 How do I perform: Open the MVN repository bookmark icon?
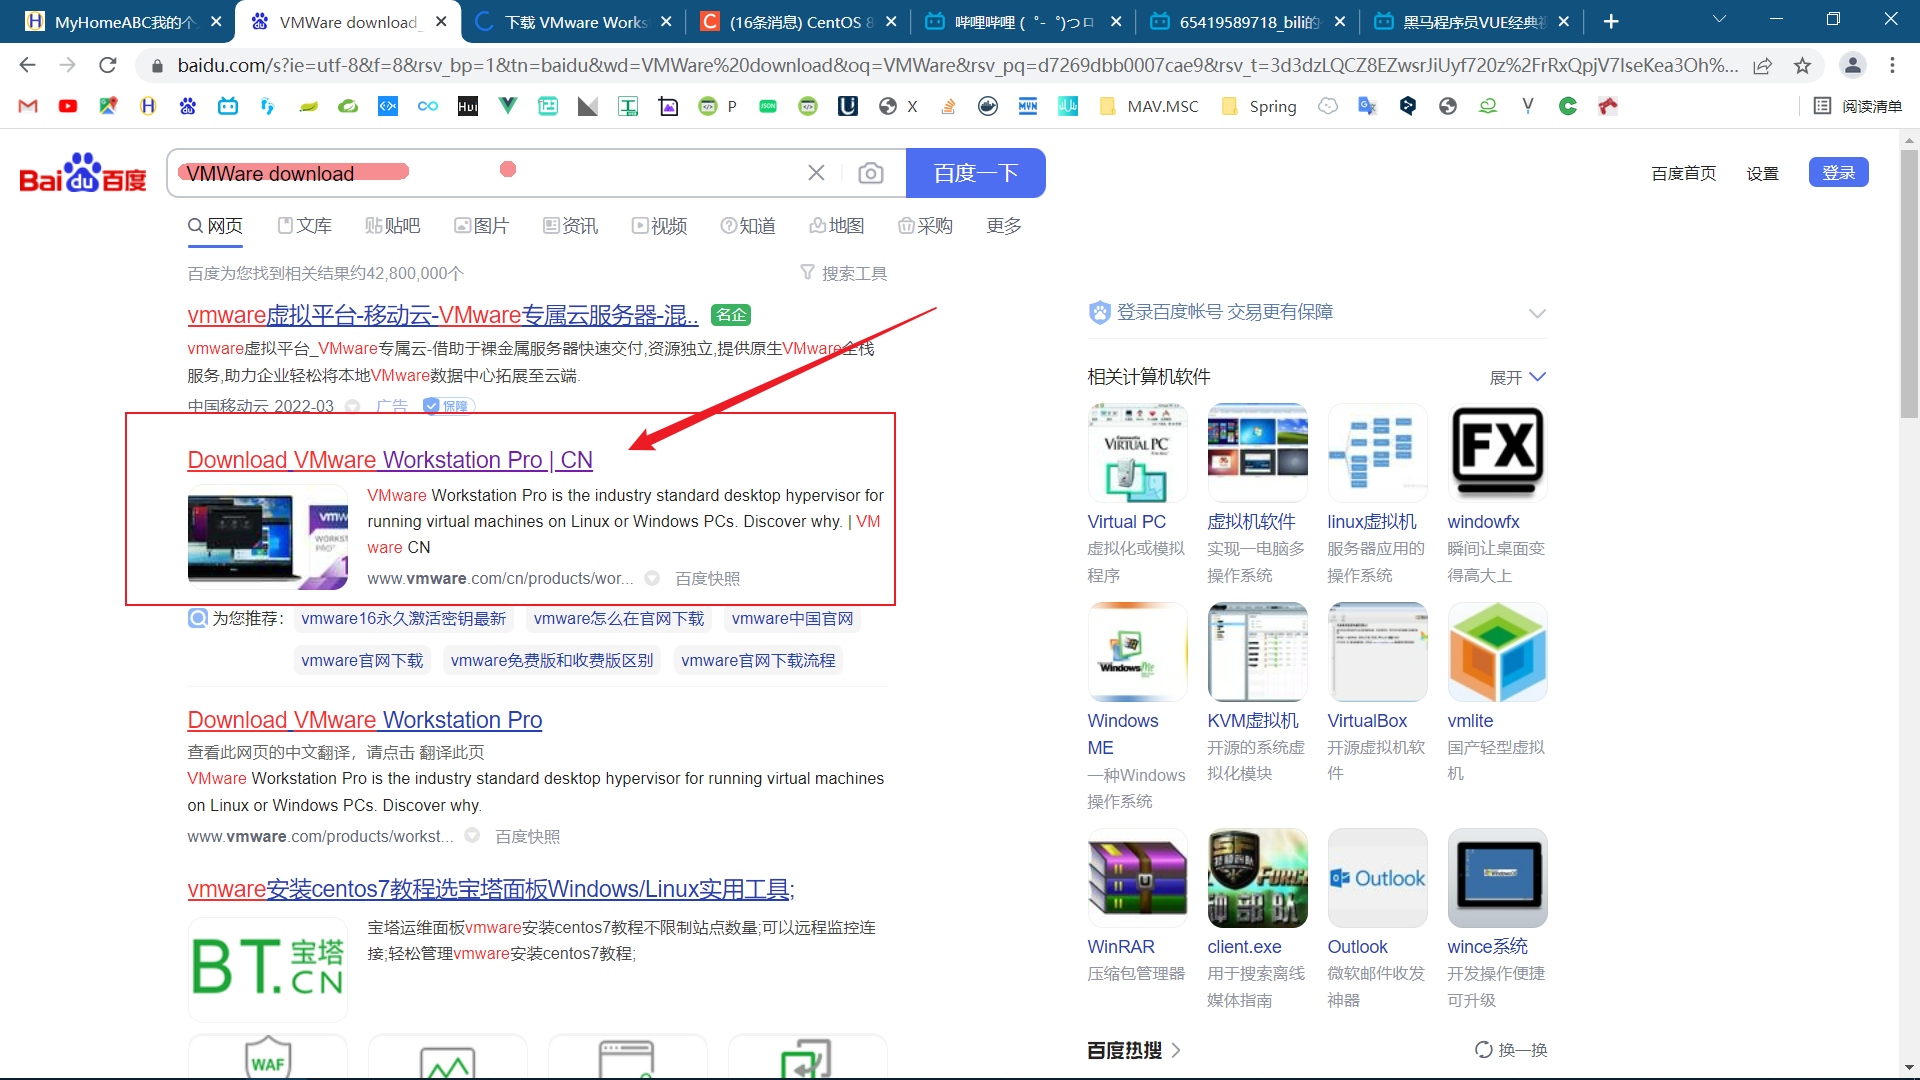point(1028,106)
